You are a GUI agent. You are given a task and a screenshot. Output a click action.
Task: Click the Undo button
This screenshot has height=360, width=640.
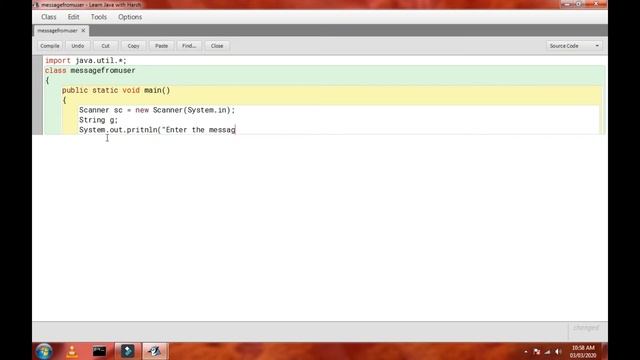point(78,46)
